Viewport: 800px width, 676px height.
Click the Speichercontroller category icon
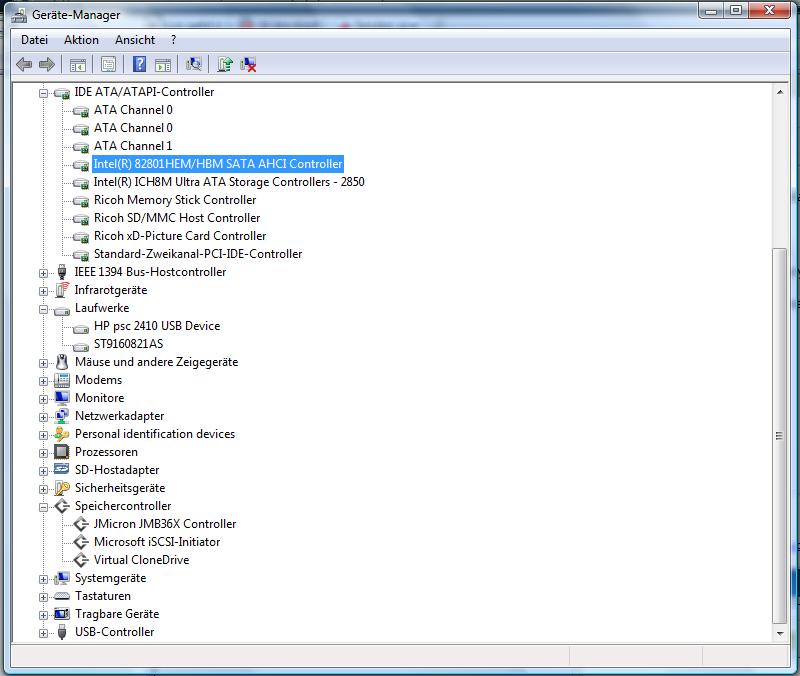click(62, 506)
